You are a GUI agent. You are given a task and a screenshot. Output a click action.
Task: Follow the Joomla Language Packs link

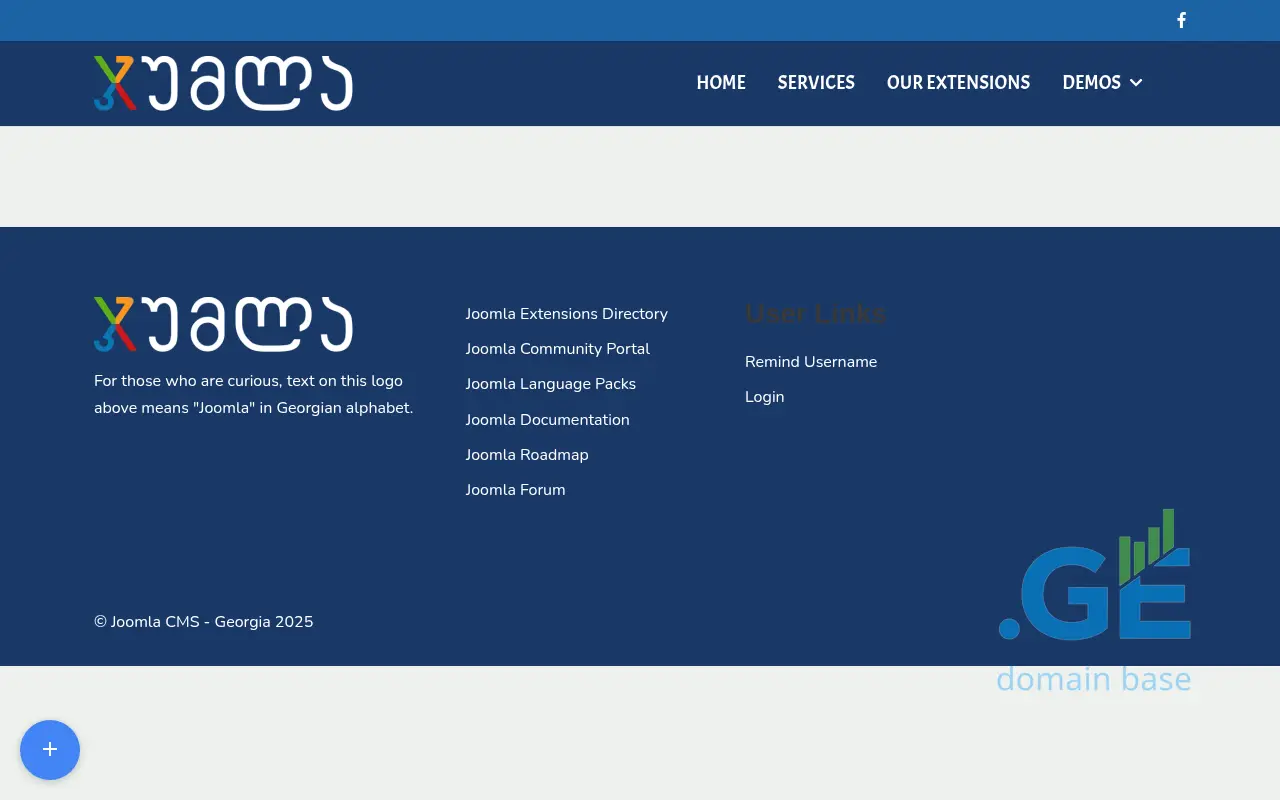(x=550, y=384)
